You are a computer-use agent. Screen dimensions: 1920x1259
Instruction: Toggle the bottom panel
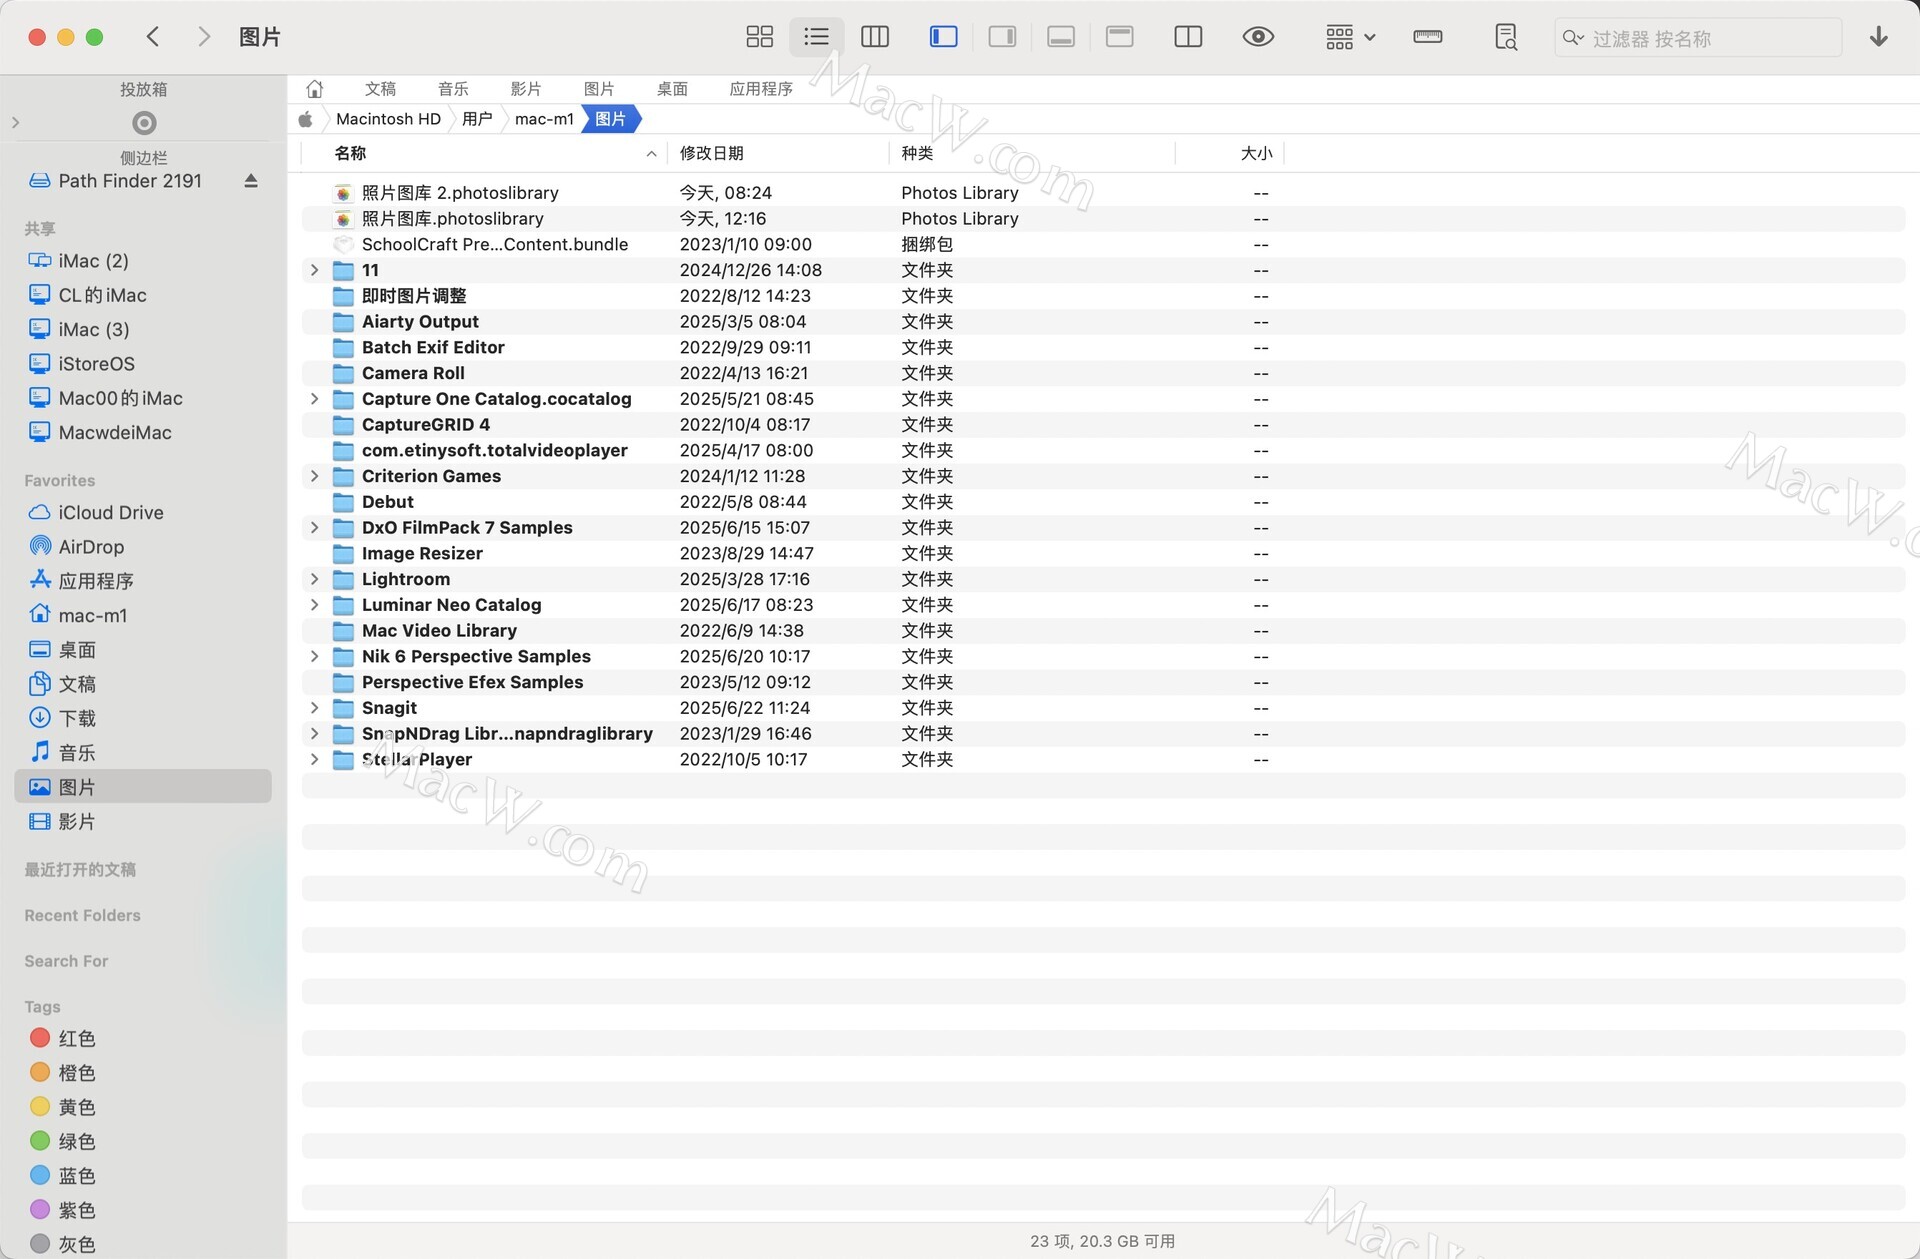(1061, 37)
